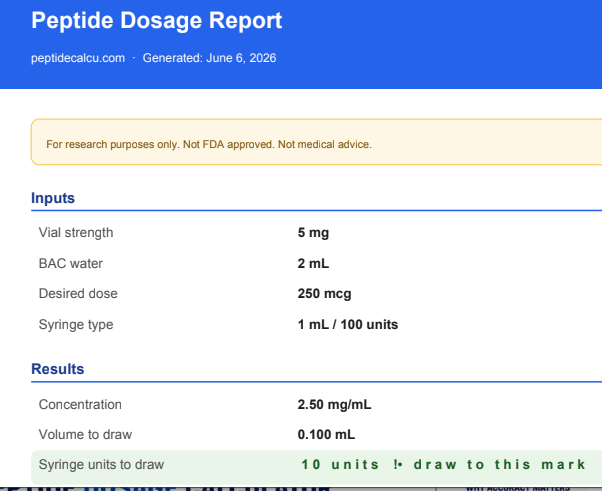Click the Results section heading
The image size is (602, 491).
tap(58, 369)
